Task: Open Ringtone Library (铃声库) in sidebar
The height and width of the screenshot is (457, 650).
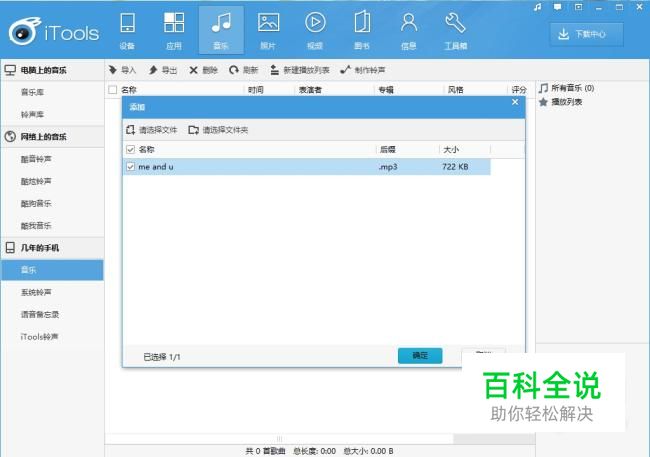Action: [x=32, y=114]
